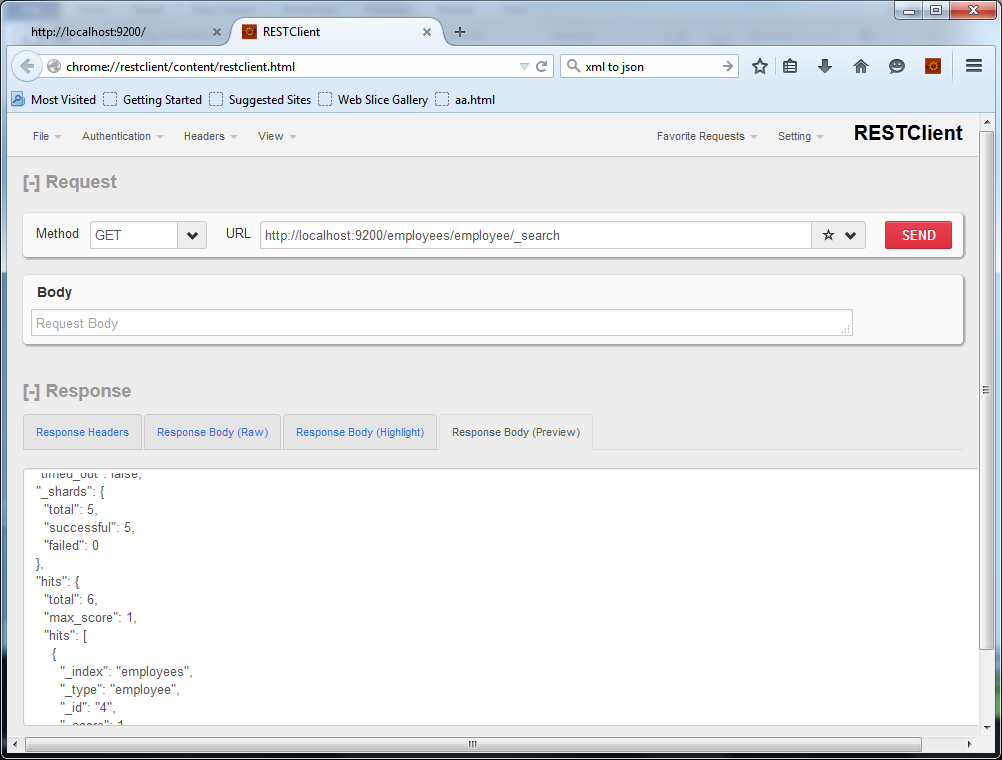1002x760 pixels.
Task: Collapse the Response section
Action: 31,391
